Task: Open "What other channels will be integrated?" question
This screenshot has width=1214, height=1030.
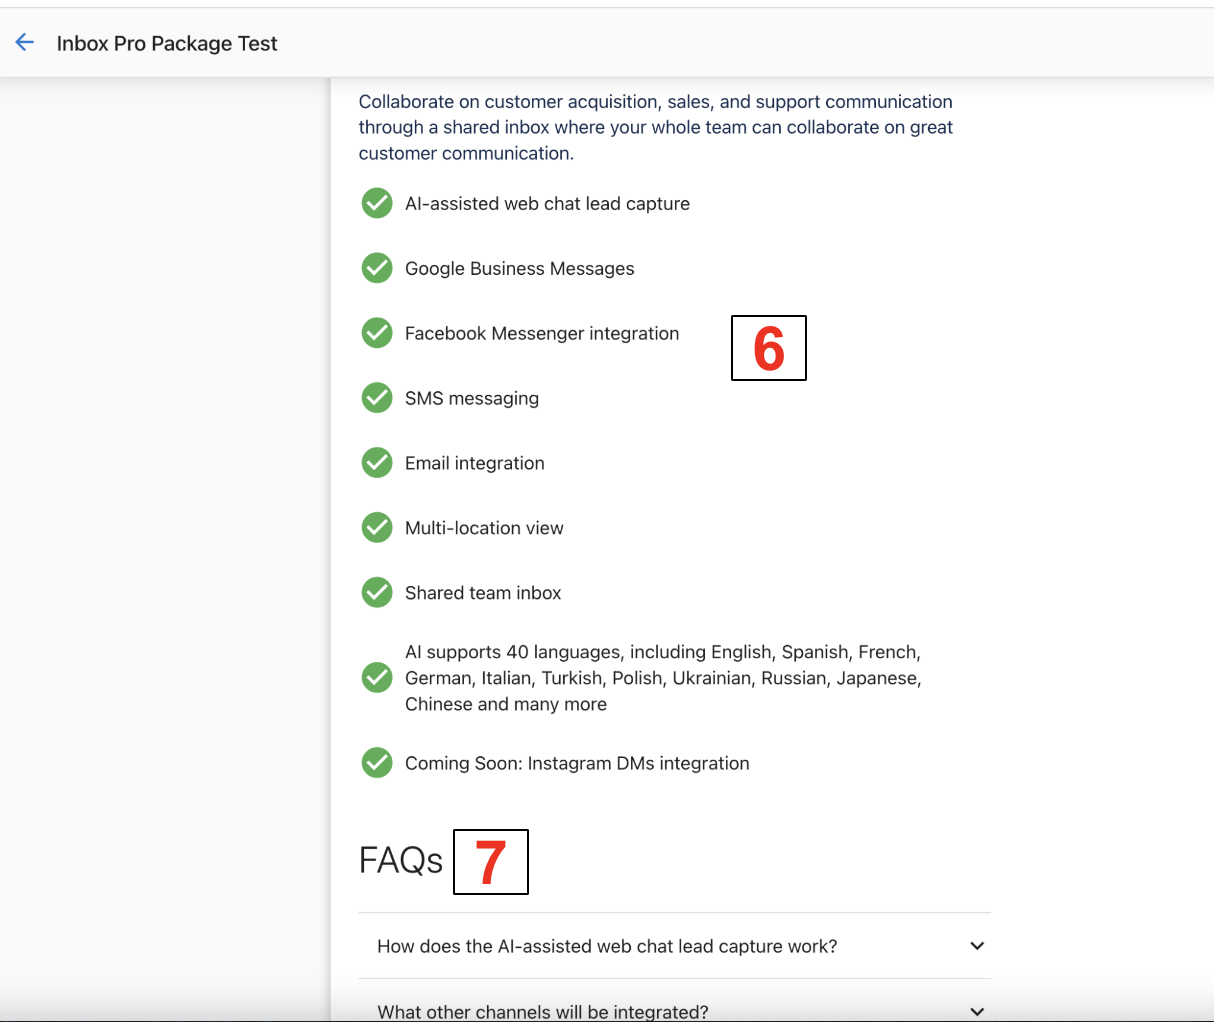Action: click(543, 1011)
